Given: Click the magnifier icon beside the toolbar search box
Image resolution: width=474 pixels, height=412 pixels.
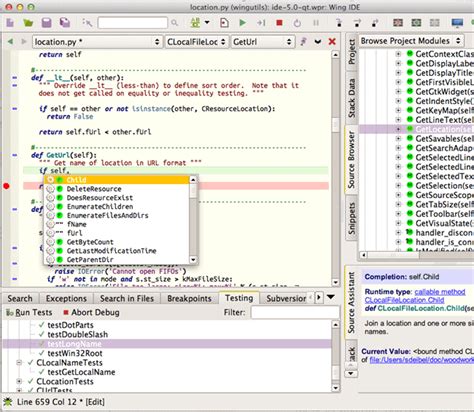Looking at the screenshot, I should pyautogui.click(x=174, y=23).
